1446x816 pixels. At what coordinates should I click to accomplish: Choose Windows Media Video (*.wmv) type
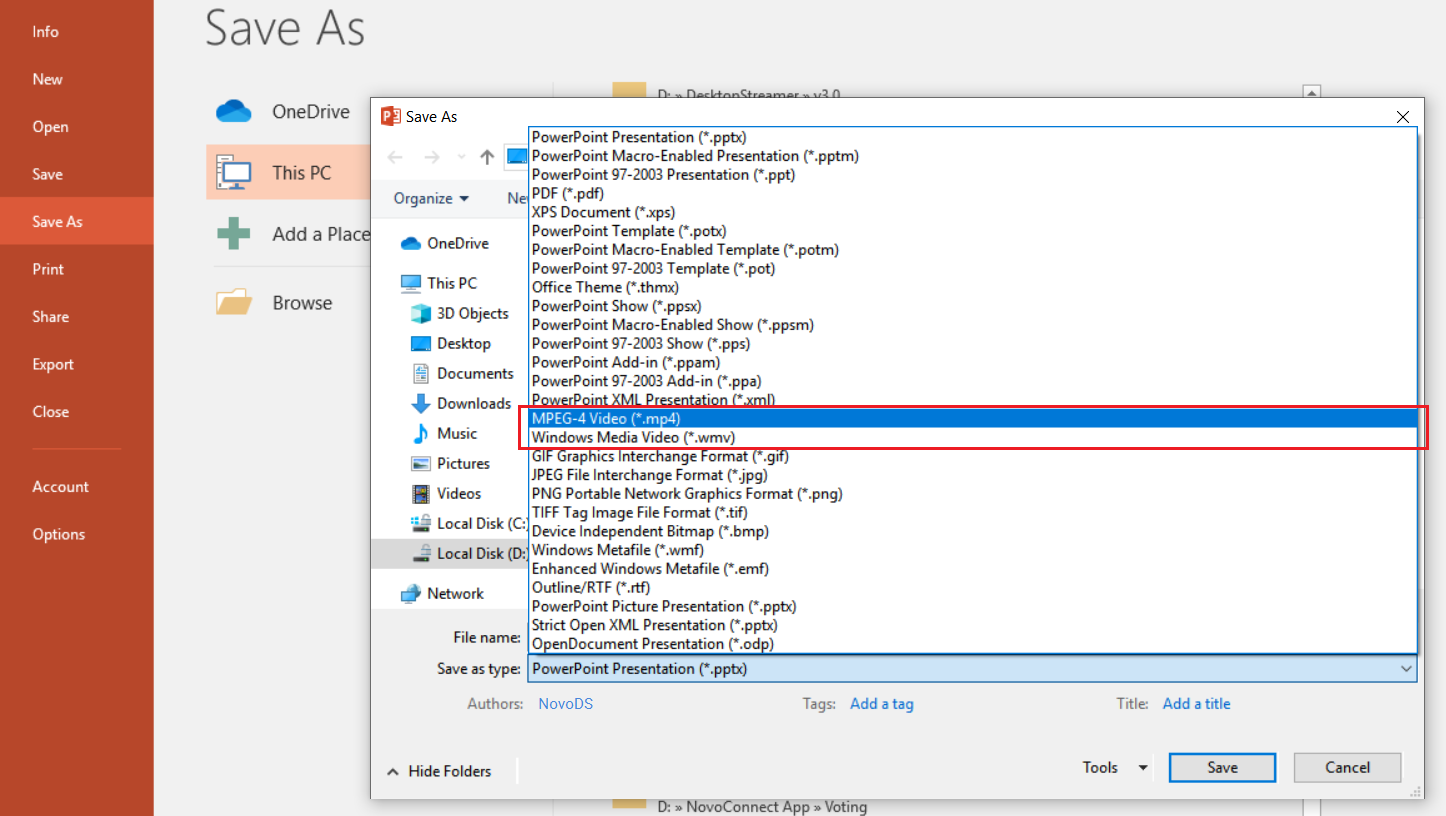973,437
